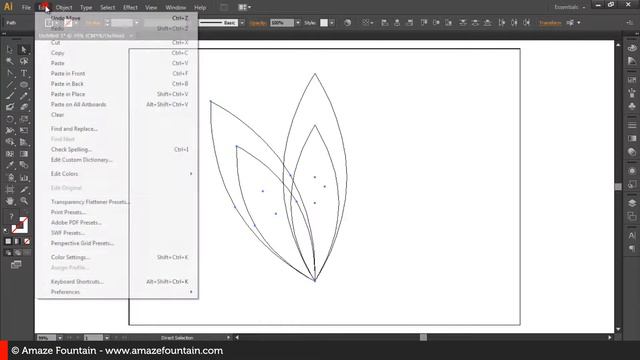Switch paint mode to Color
This screenshot has width=640, height=360.
click(x=8, y=242)
